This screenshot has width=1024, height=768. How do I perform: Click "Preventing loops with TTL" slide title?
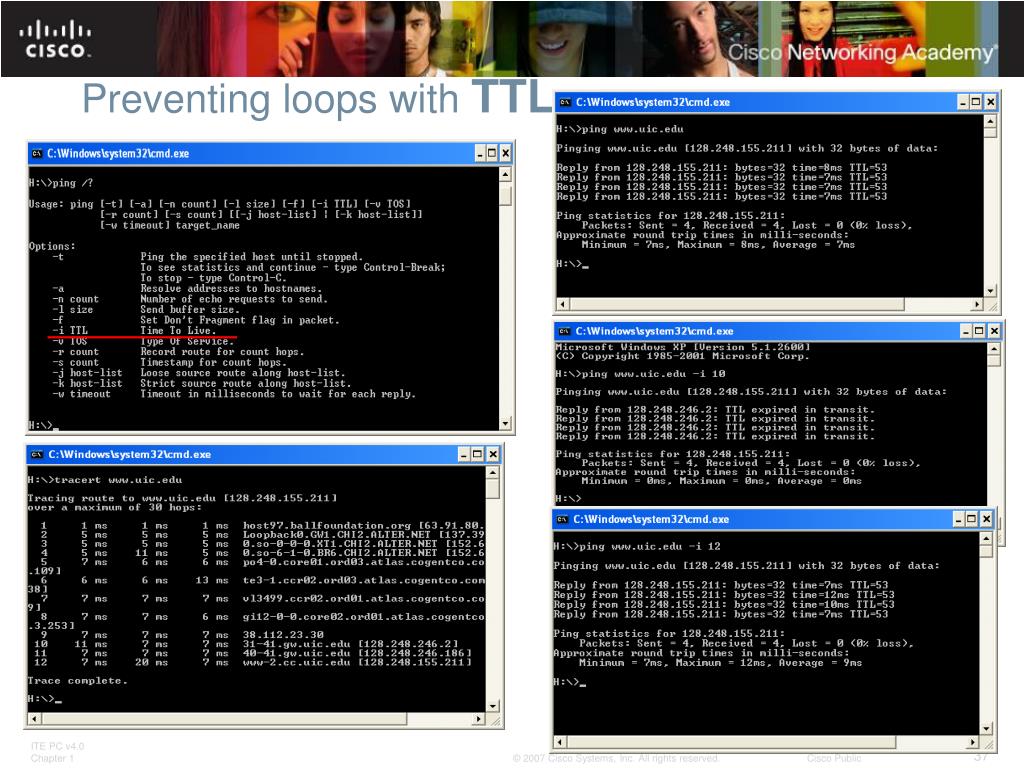[318, 99]
